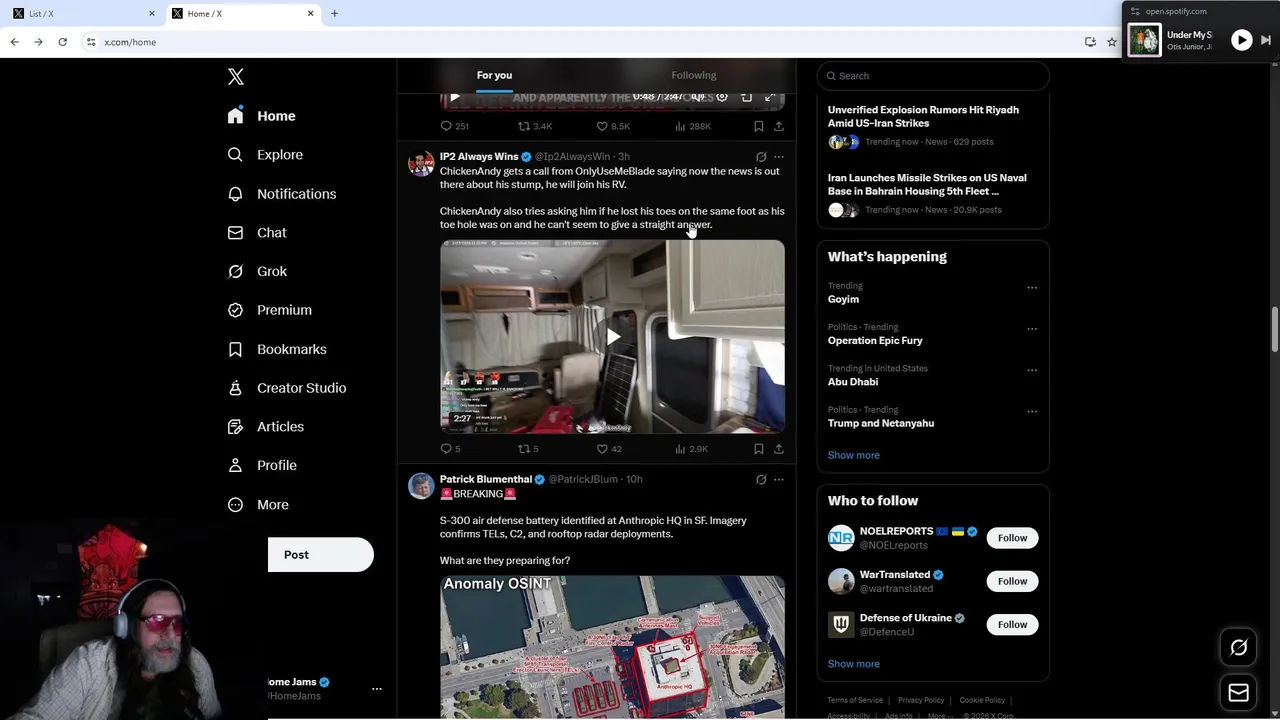Open Articles in the sidebar
1280x720 pixels.
(x=265, y=426)
